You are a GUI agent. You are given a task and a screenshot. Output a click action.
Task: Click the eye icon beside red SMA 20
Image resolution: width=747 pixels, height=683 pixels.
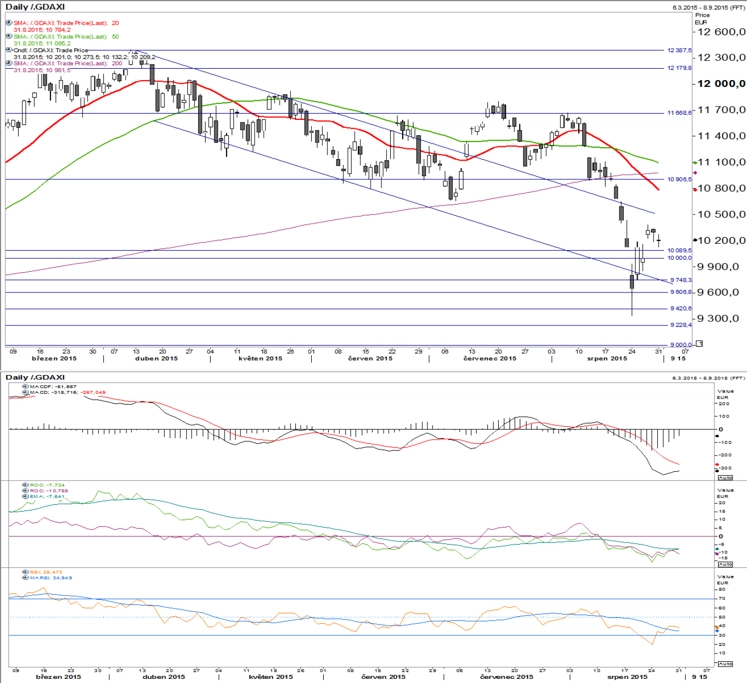9,23
